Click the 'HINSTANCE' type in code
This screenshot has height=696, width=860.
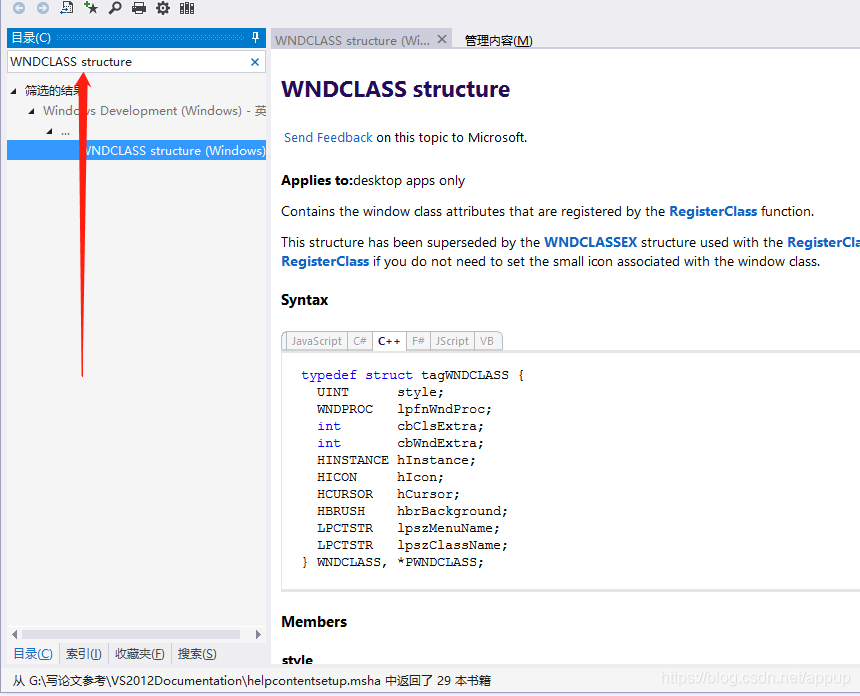point(353,460)
